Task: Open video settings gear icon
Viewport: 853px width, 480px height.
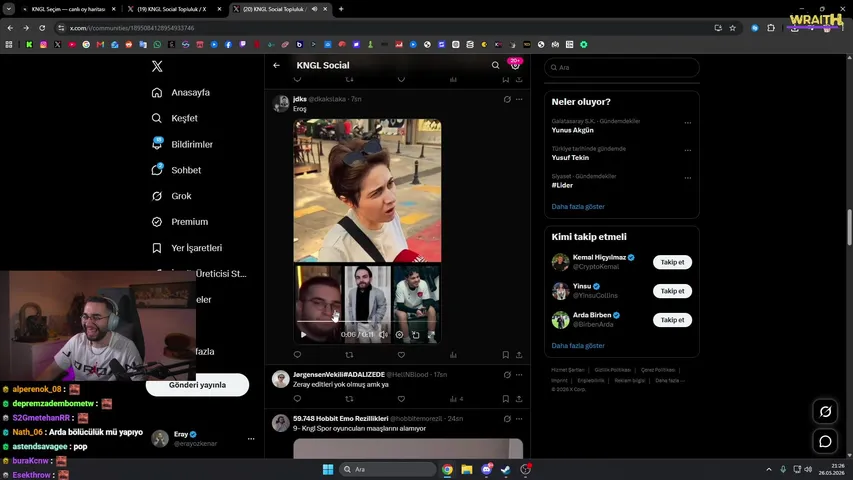Action: pos(399,335)
